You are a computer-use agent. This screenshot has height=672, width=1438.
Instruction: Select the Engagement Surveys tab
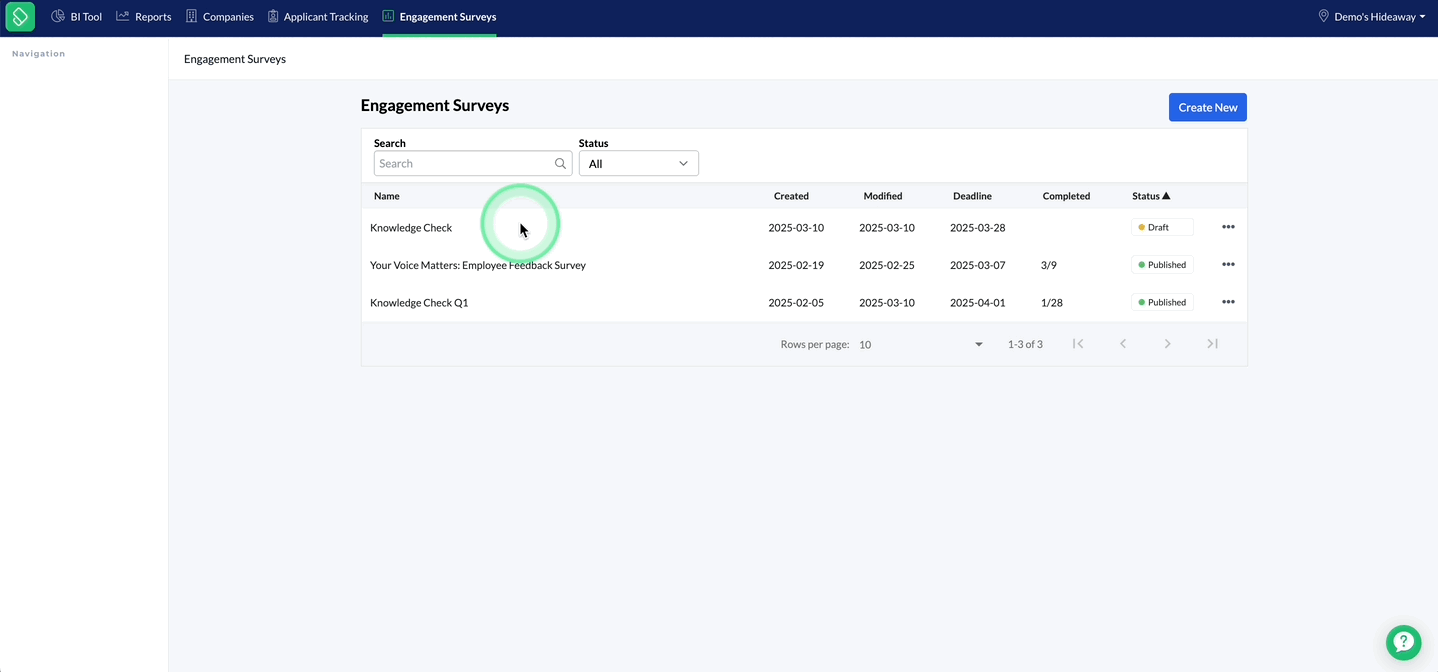pyautogui.click(x=439, y=17)
